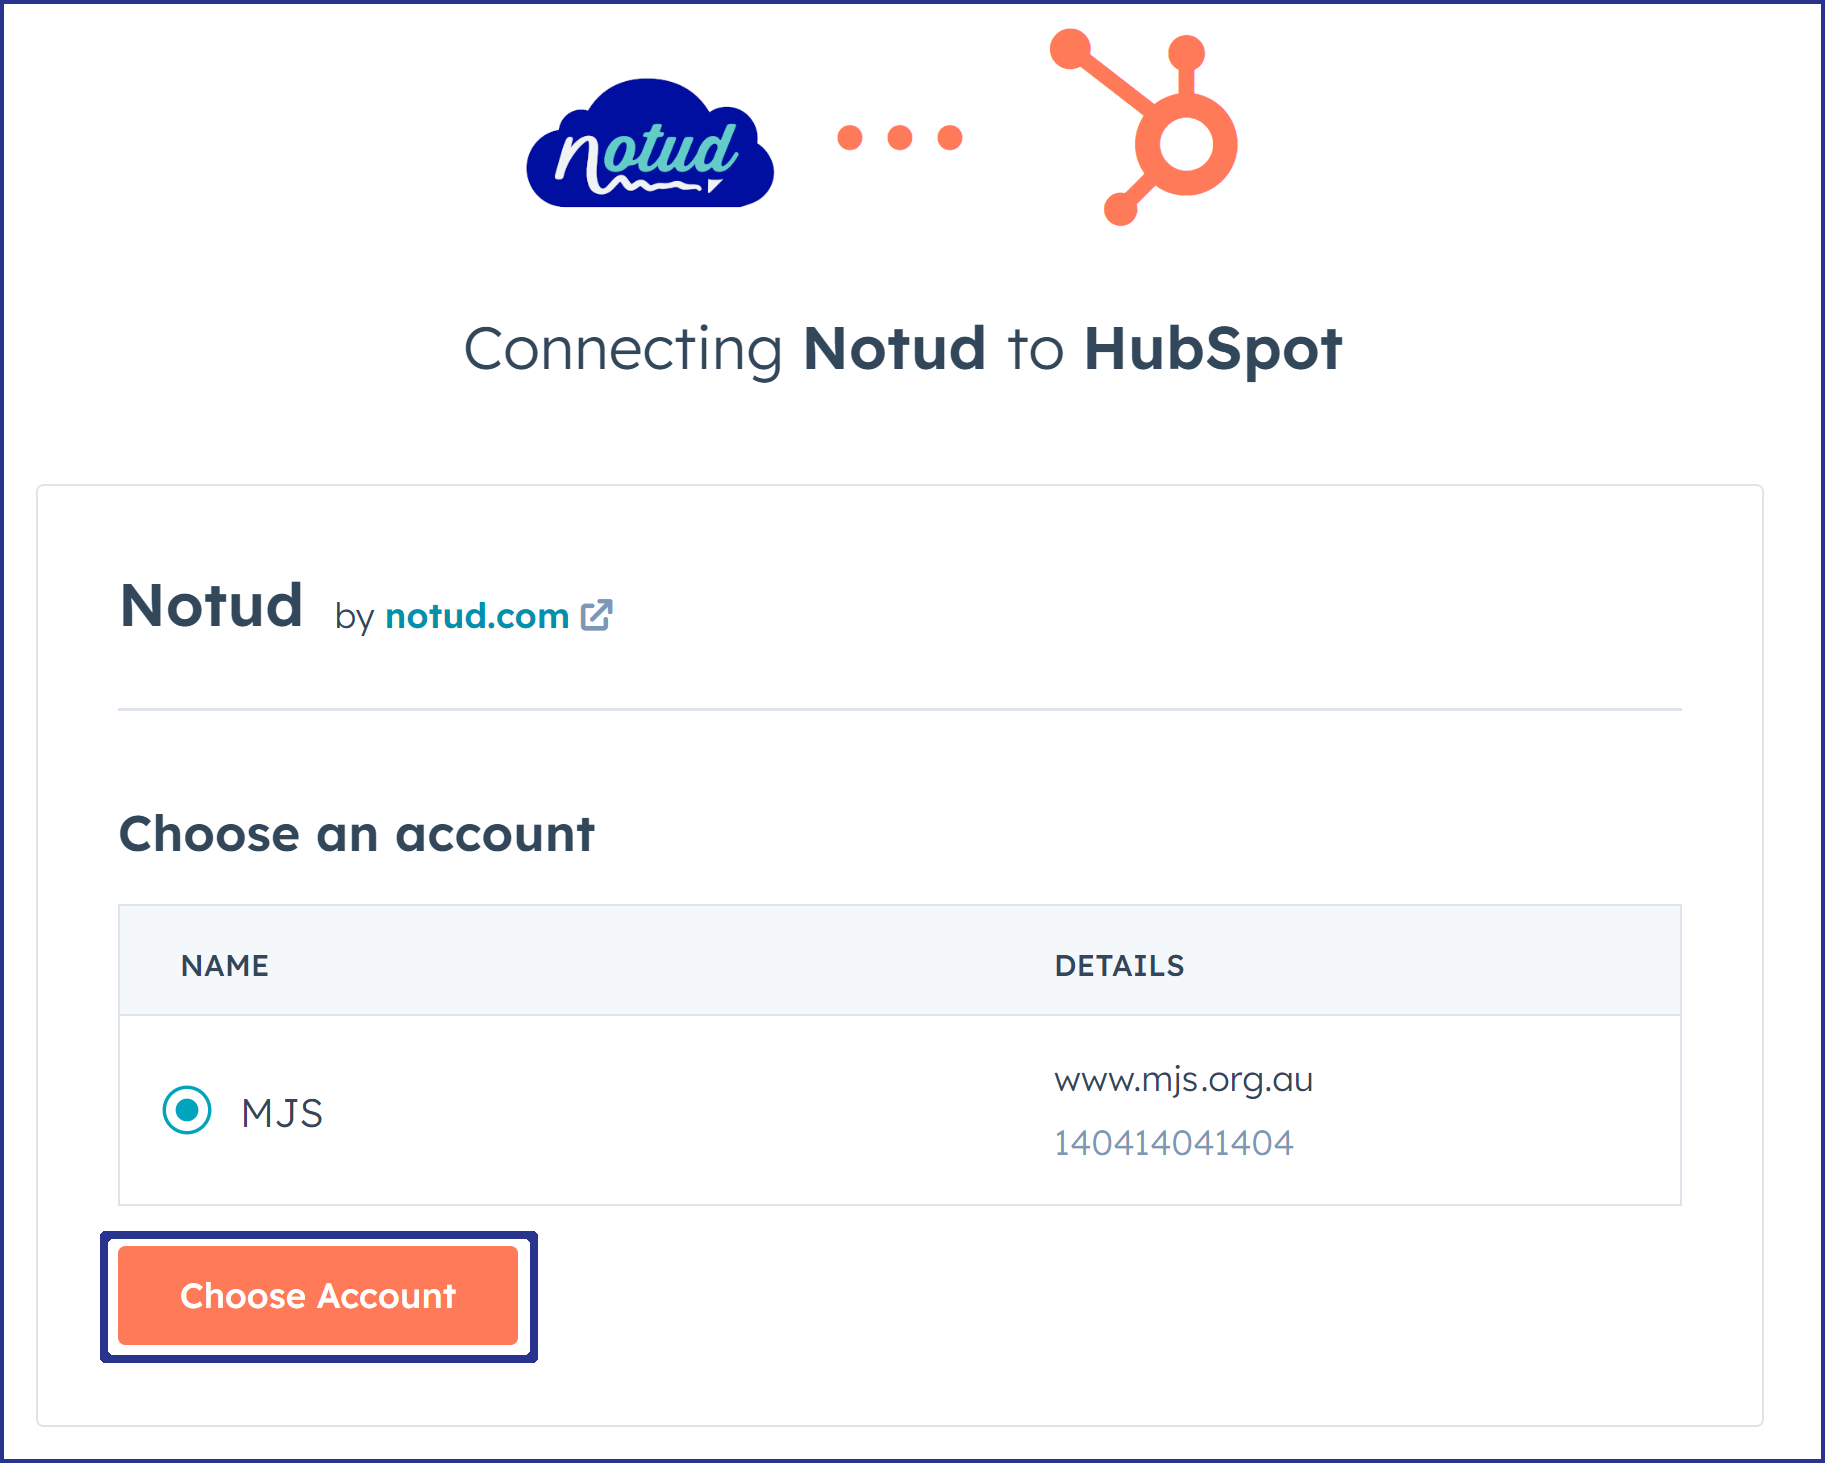Image resolution: width=1825 pixels, height=1463 pixels.
Task: Click the bold HubSpot word in title
Action: [1213, 349]
